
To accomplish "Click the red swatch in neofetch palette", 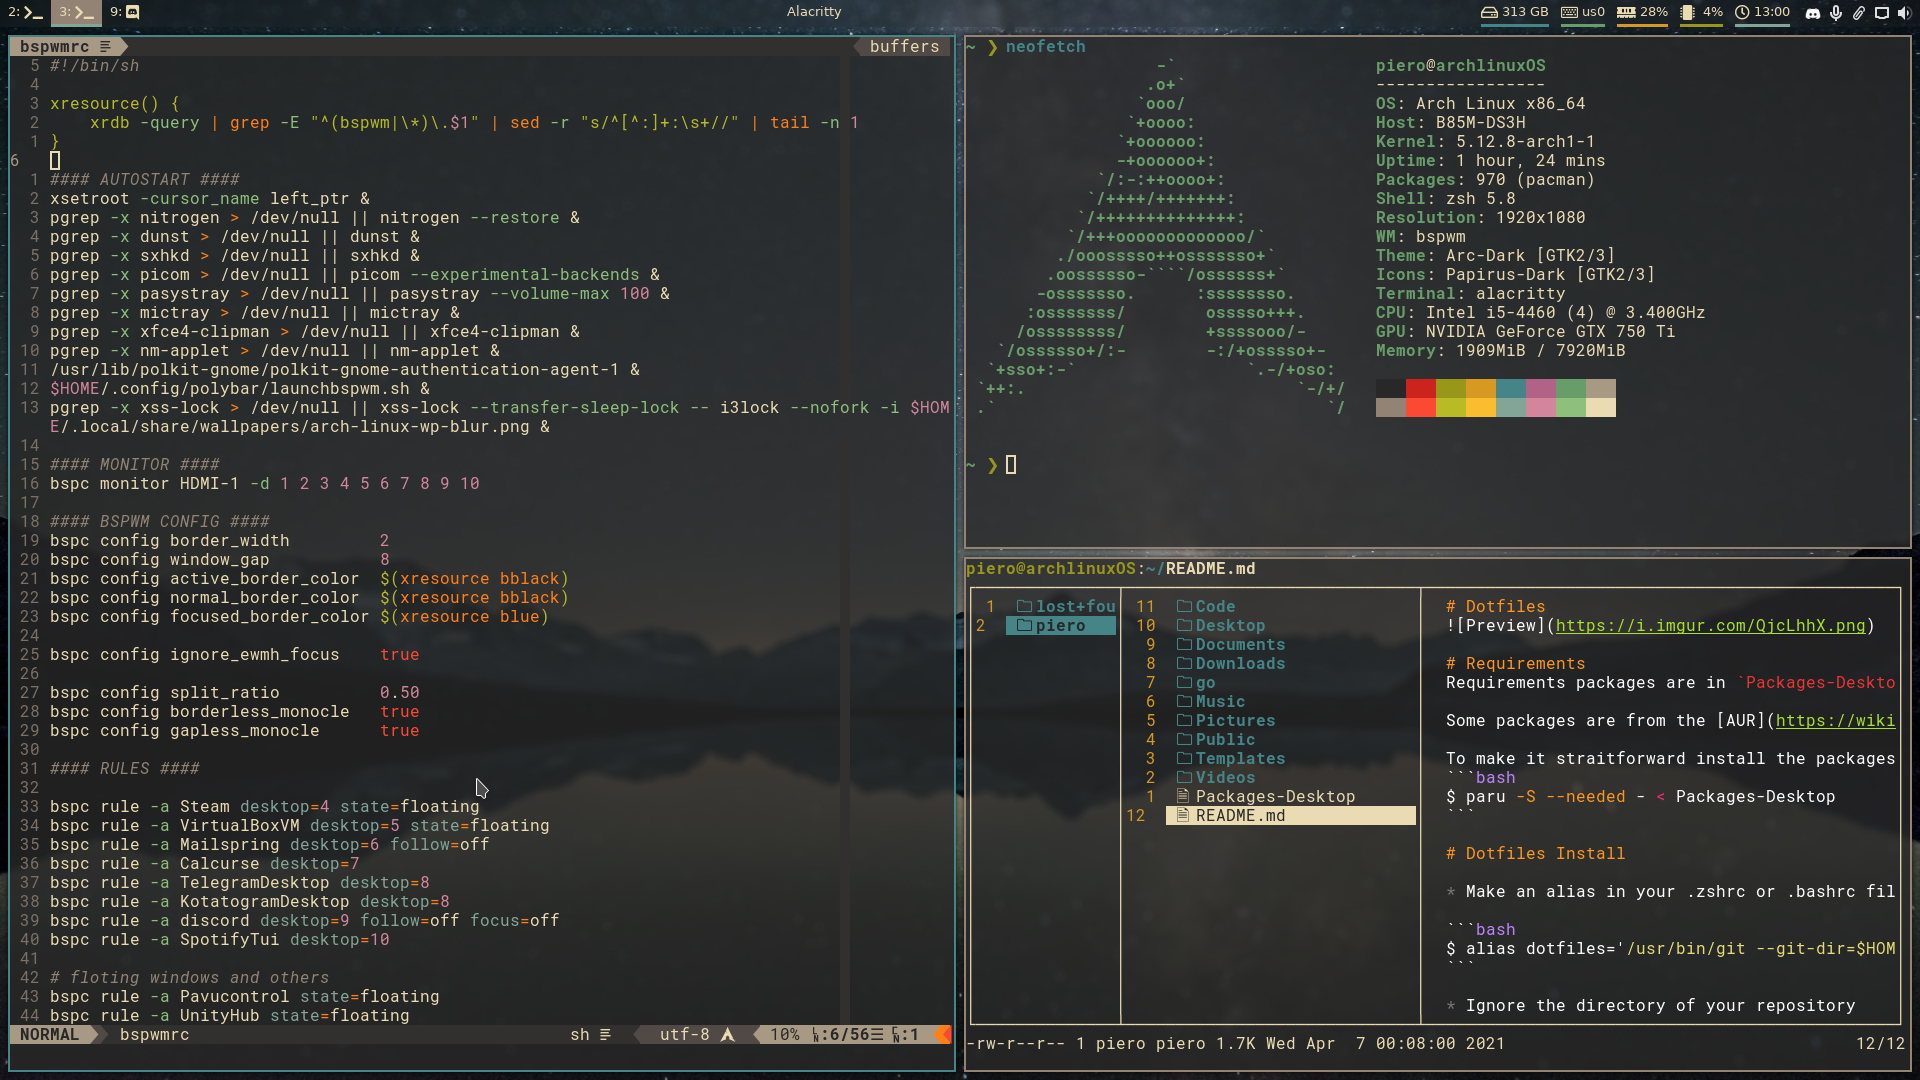I will click(x=1421, y=389).
